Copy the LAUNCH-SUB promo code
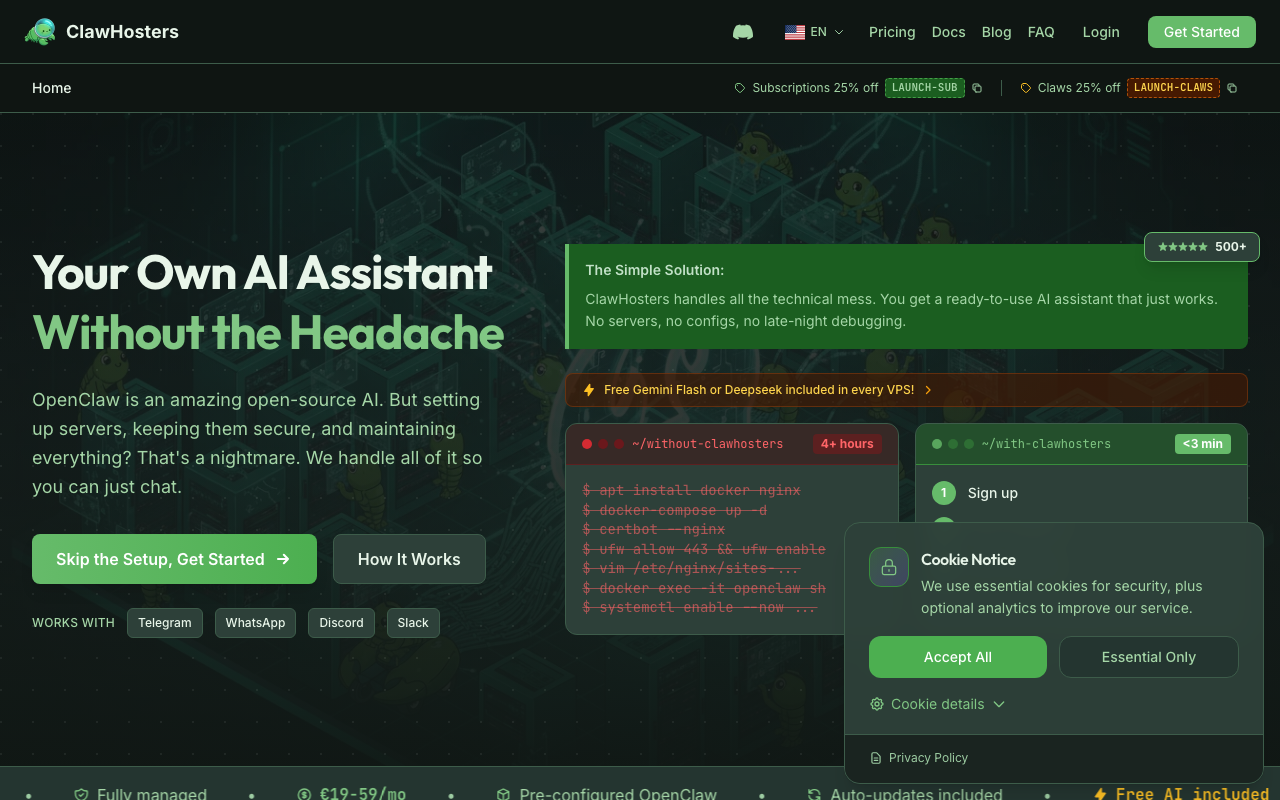Screen dimensions: 1280x800 (x=976, y=88)
